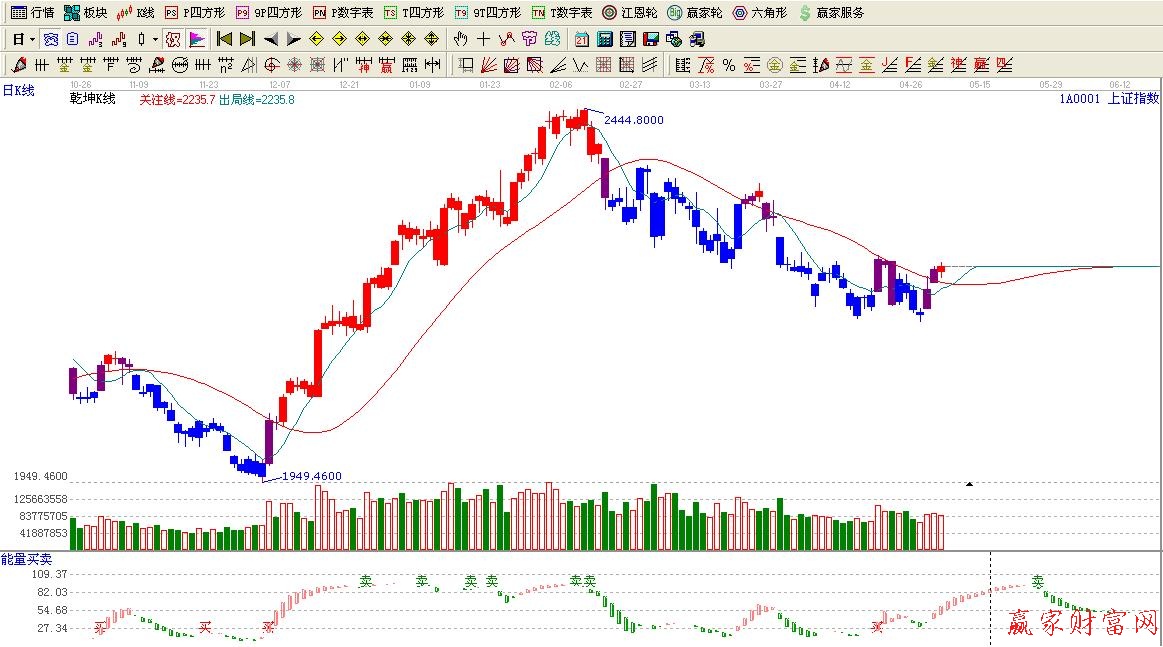The height and width of the screenshot is (647, 1163).
Task: Select the Gann box fan tool
Action: point(512,65)
